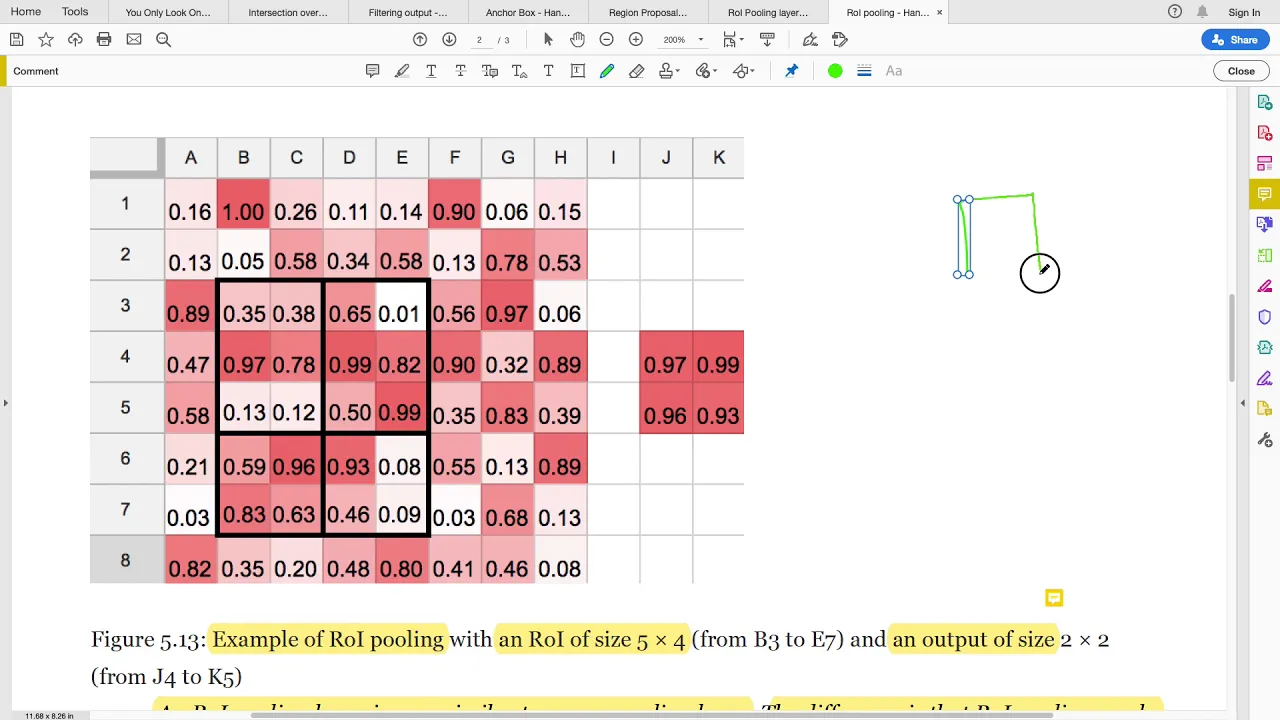1280x720 pixels.
Task: Close the Comment toolbar
Action: coord(1241,71)
